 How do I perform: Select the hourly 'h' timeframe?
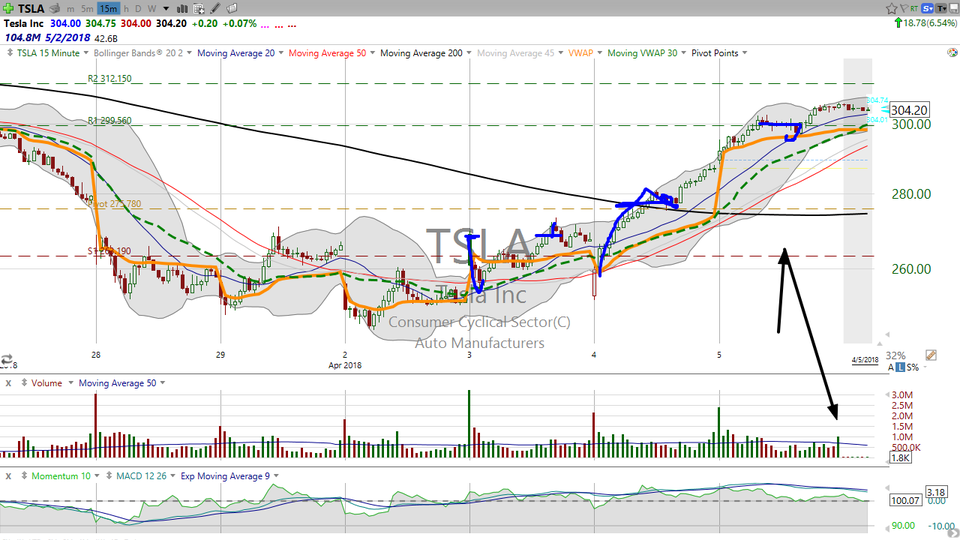click(x=126, y=9)
